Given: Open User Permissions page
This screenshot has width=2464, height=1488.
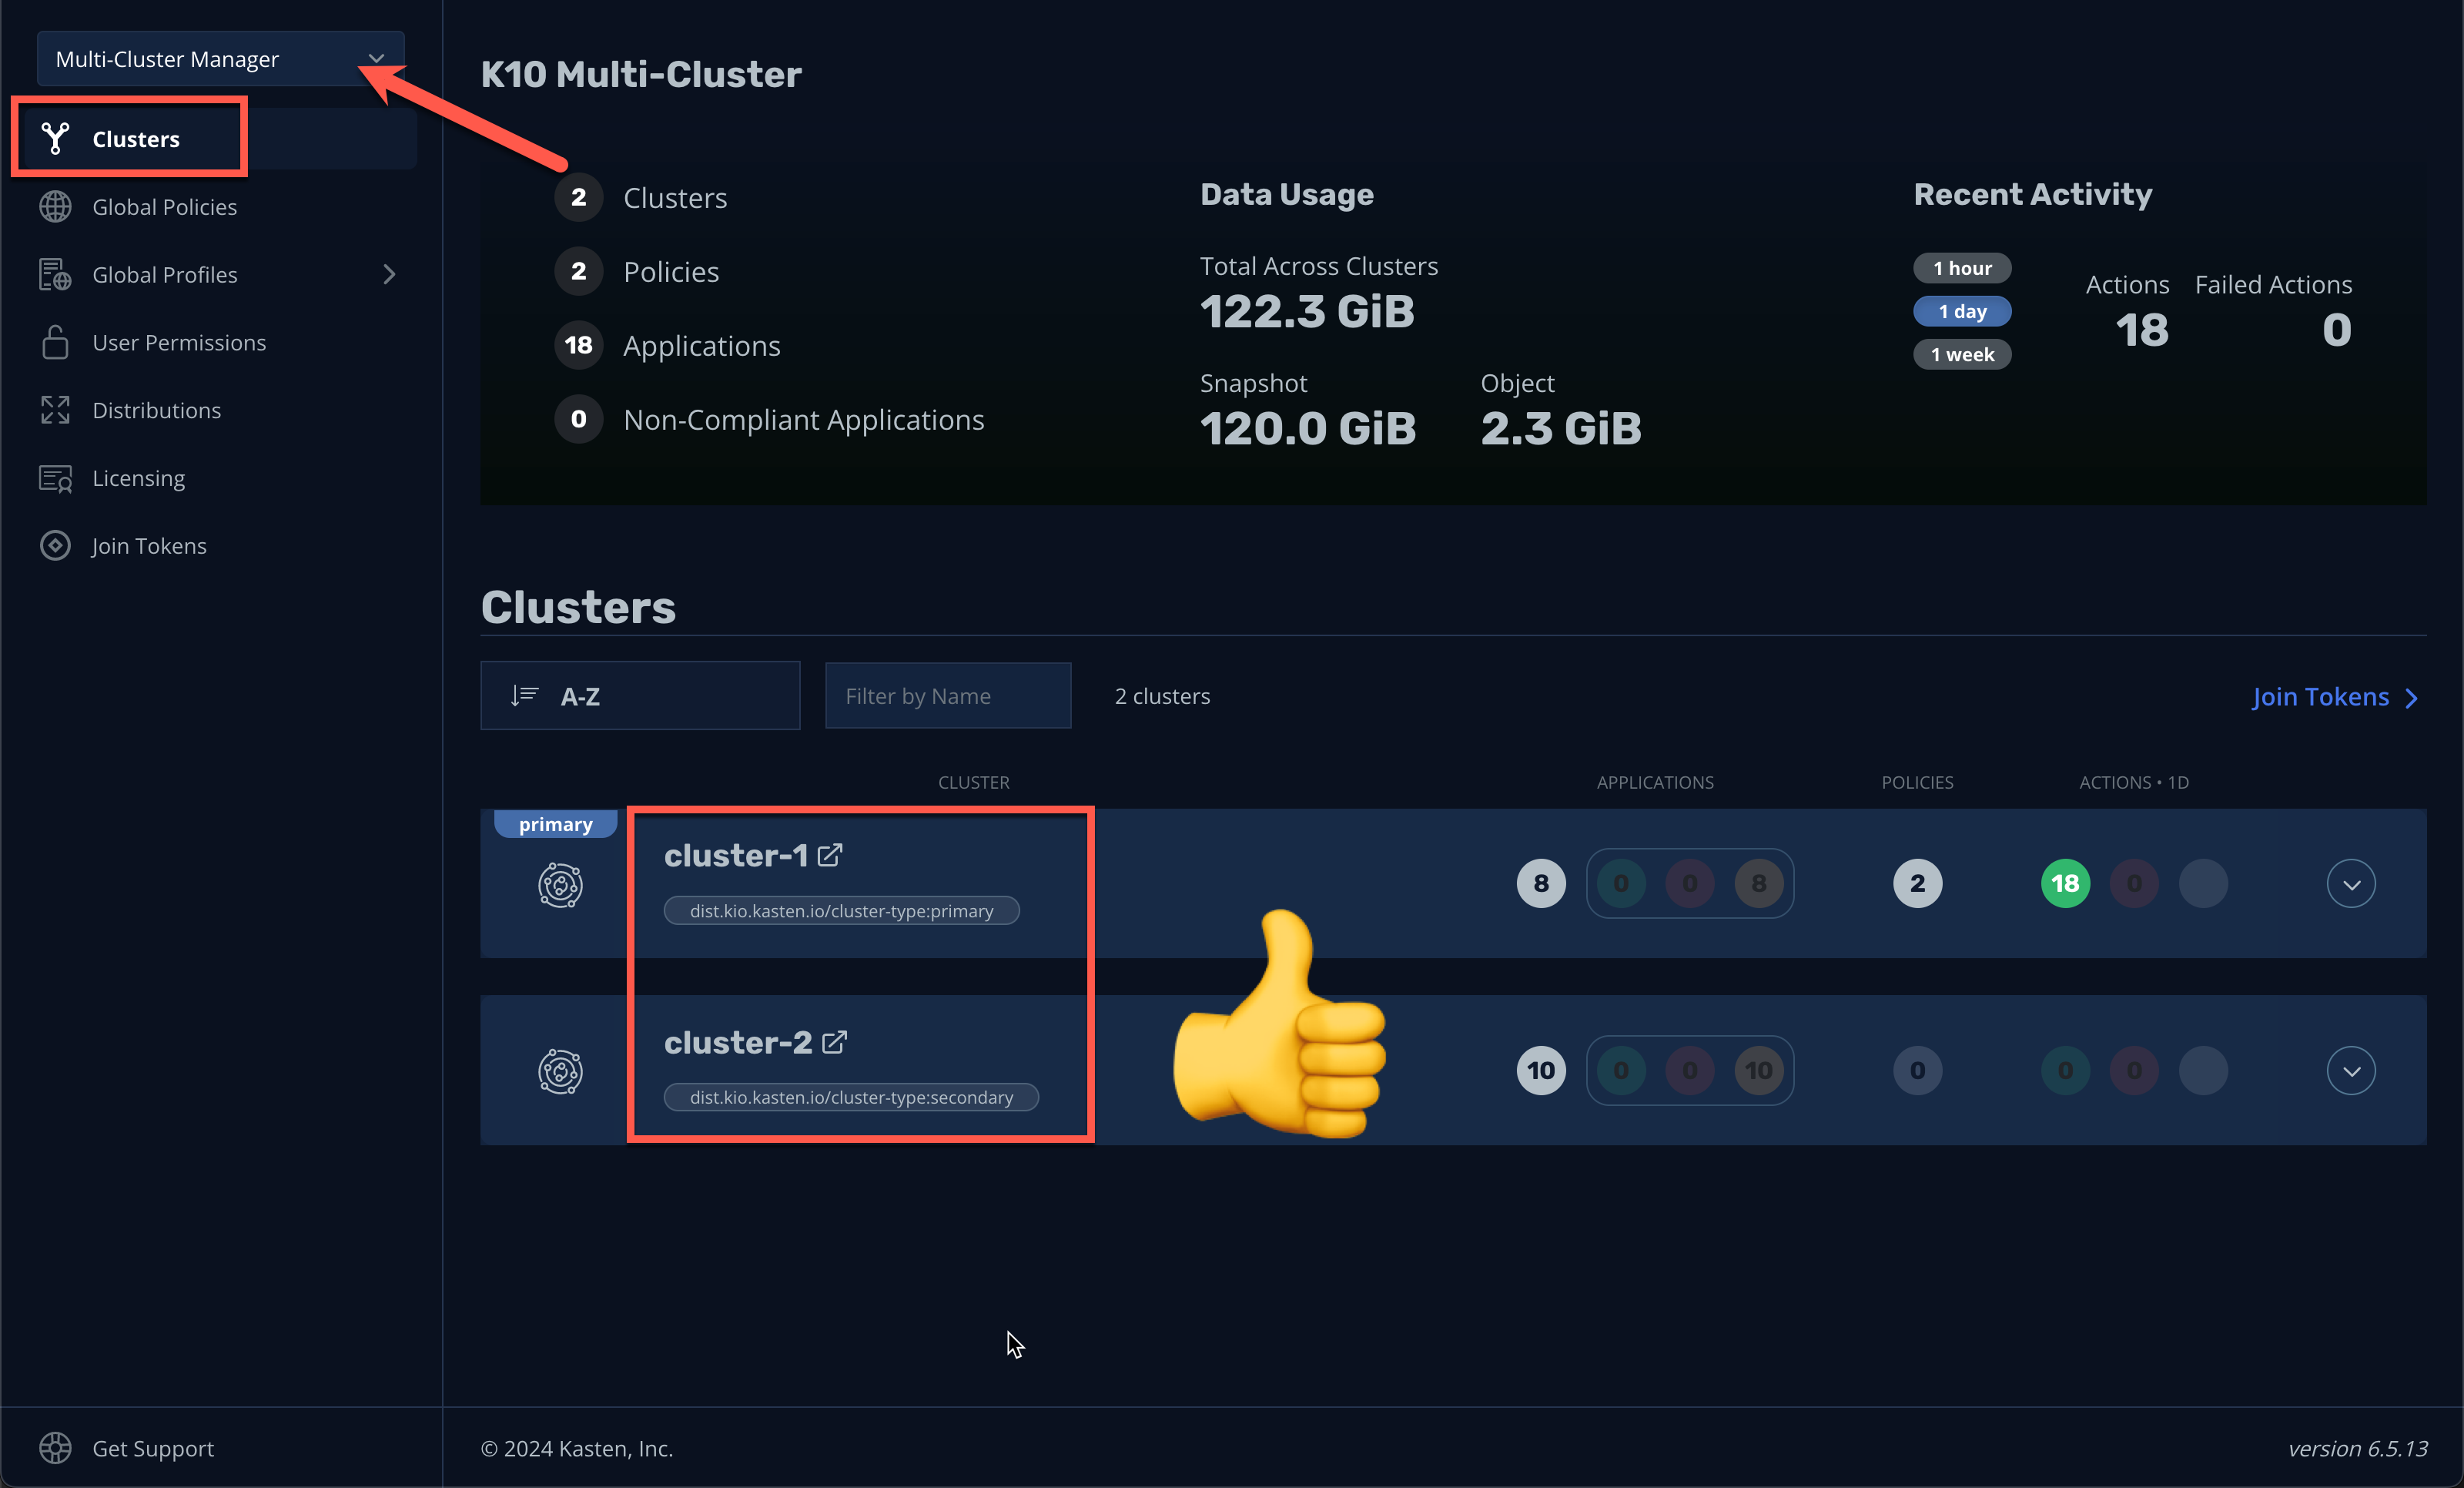Looking at the screenshot, I should [179, 342].
